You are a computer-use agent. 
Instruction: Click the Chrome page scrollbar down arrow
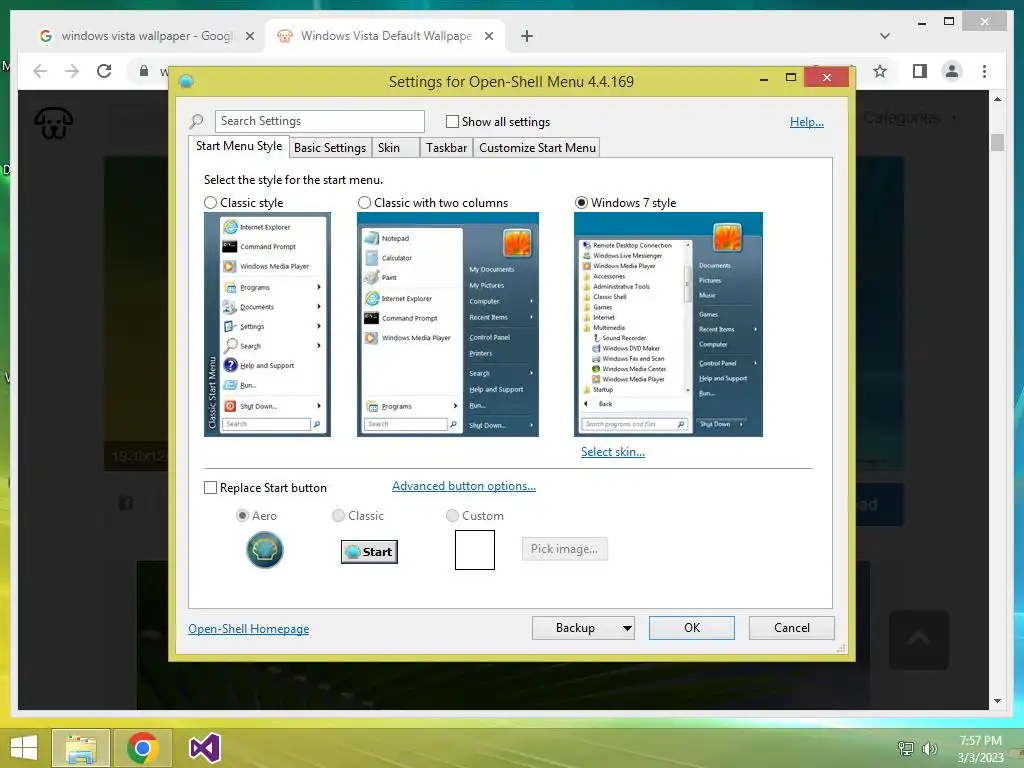[x=997, y=701]
